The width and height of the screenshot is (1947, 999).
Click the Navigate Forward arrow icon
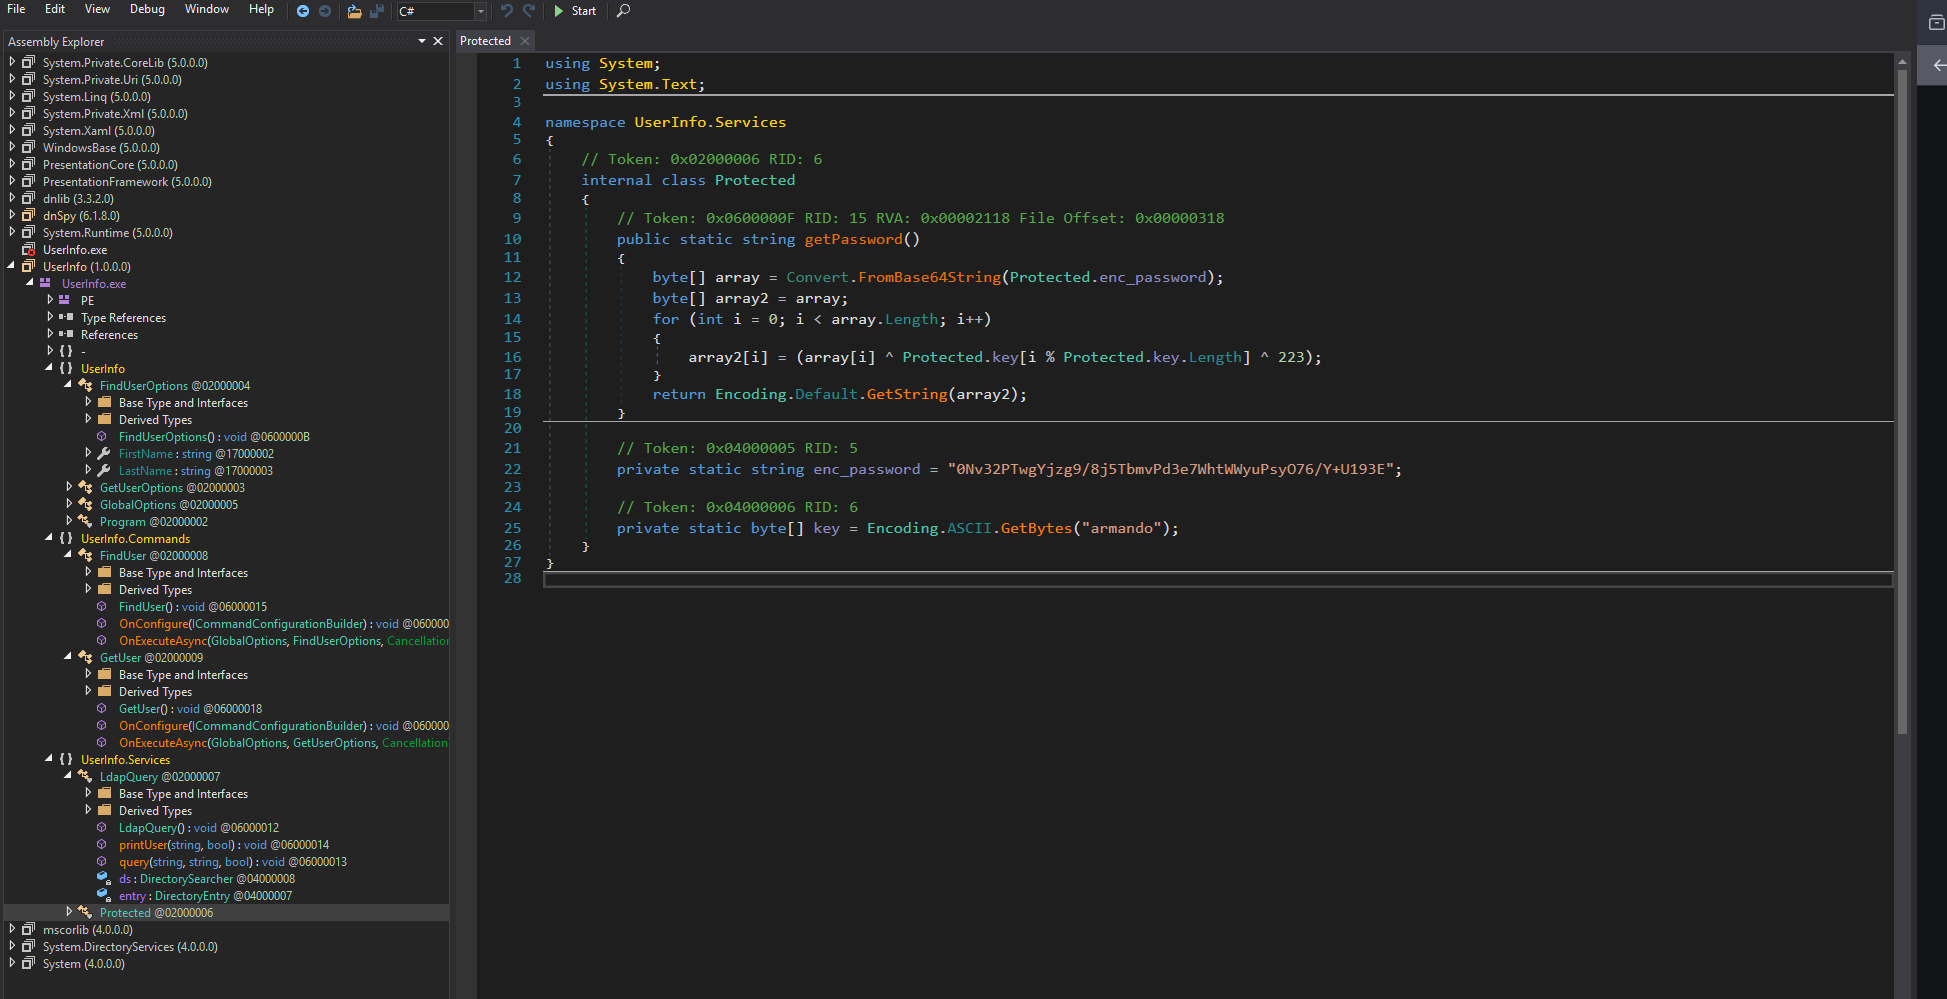(325, 11)
